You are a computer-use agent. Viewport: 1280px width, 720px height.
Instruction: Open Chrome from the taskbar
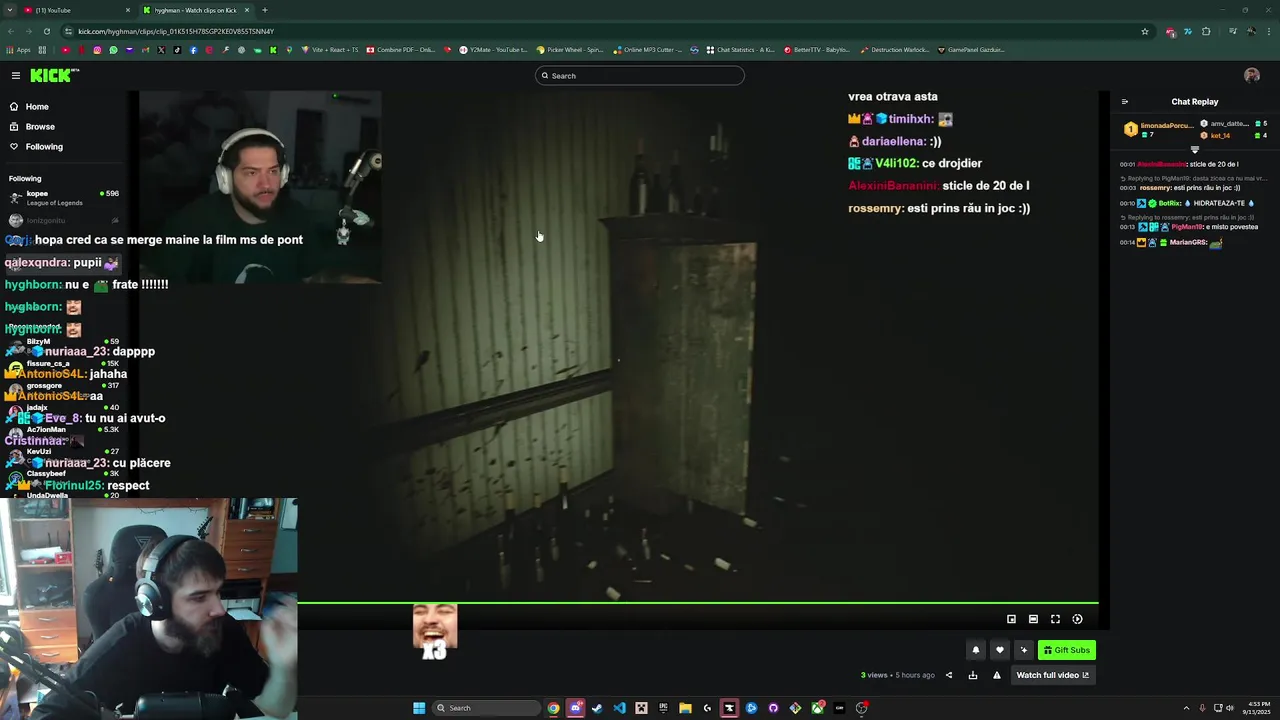pos(553,708)
